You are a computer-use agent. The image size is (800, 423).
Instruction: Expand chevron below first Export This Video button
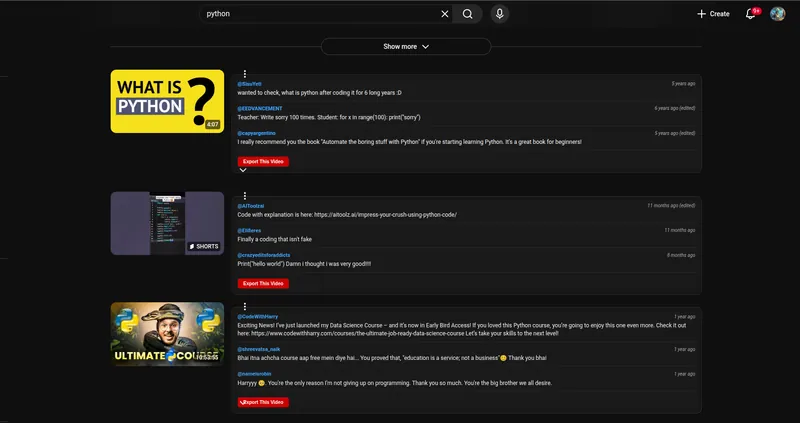243,170
